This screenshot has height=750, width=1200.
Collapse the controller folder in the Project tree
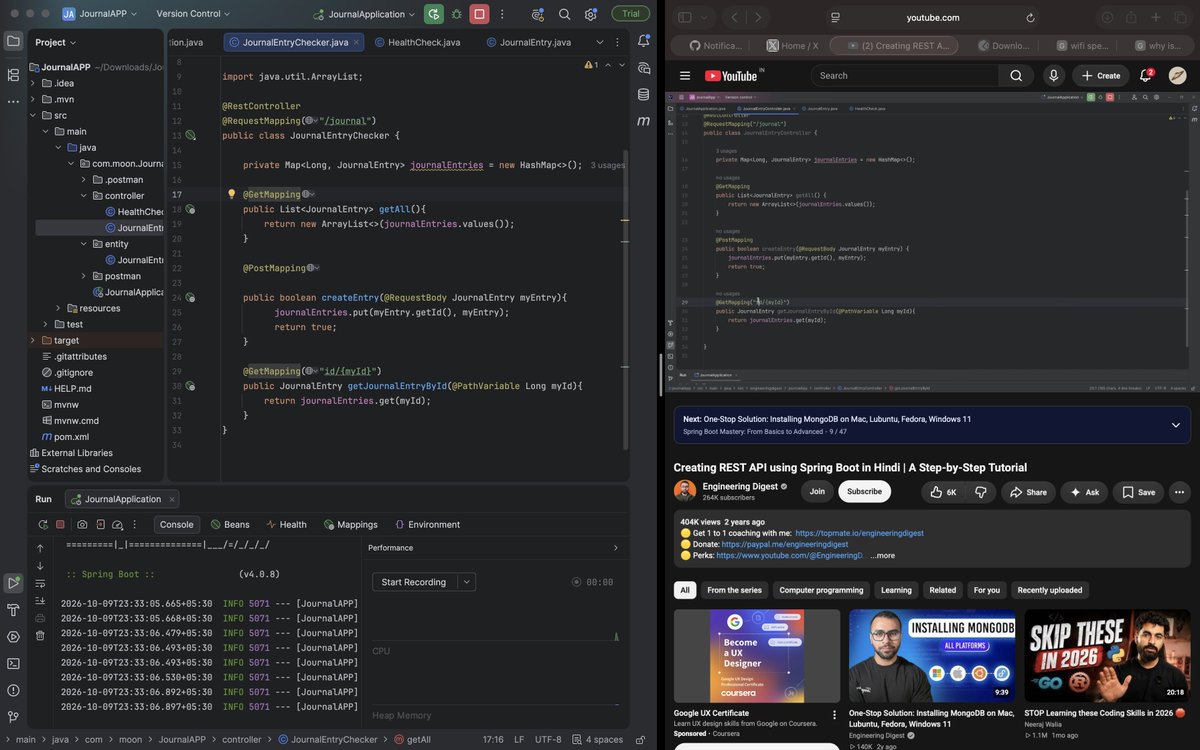click(84, 196)
